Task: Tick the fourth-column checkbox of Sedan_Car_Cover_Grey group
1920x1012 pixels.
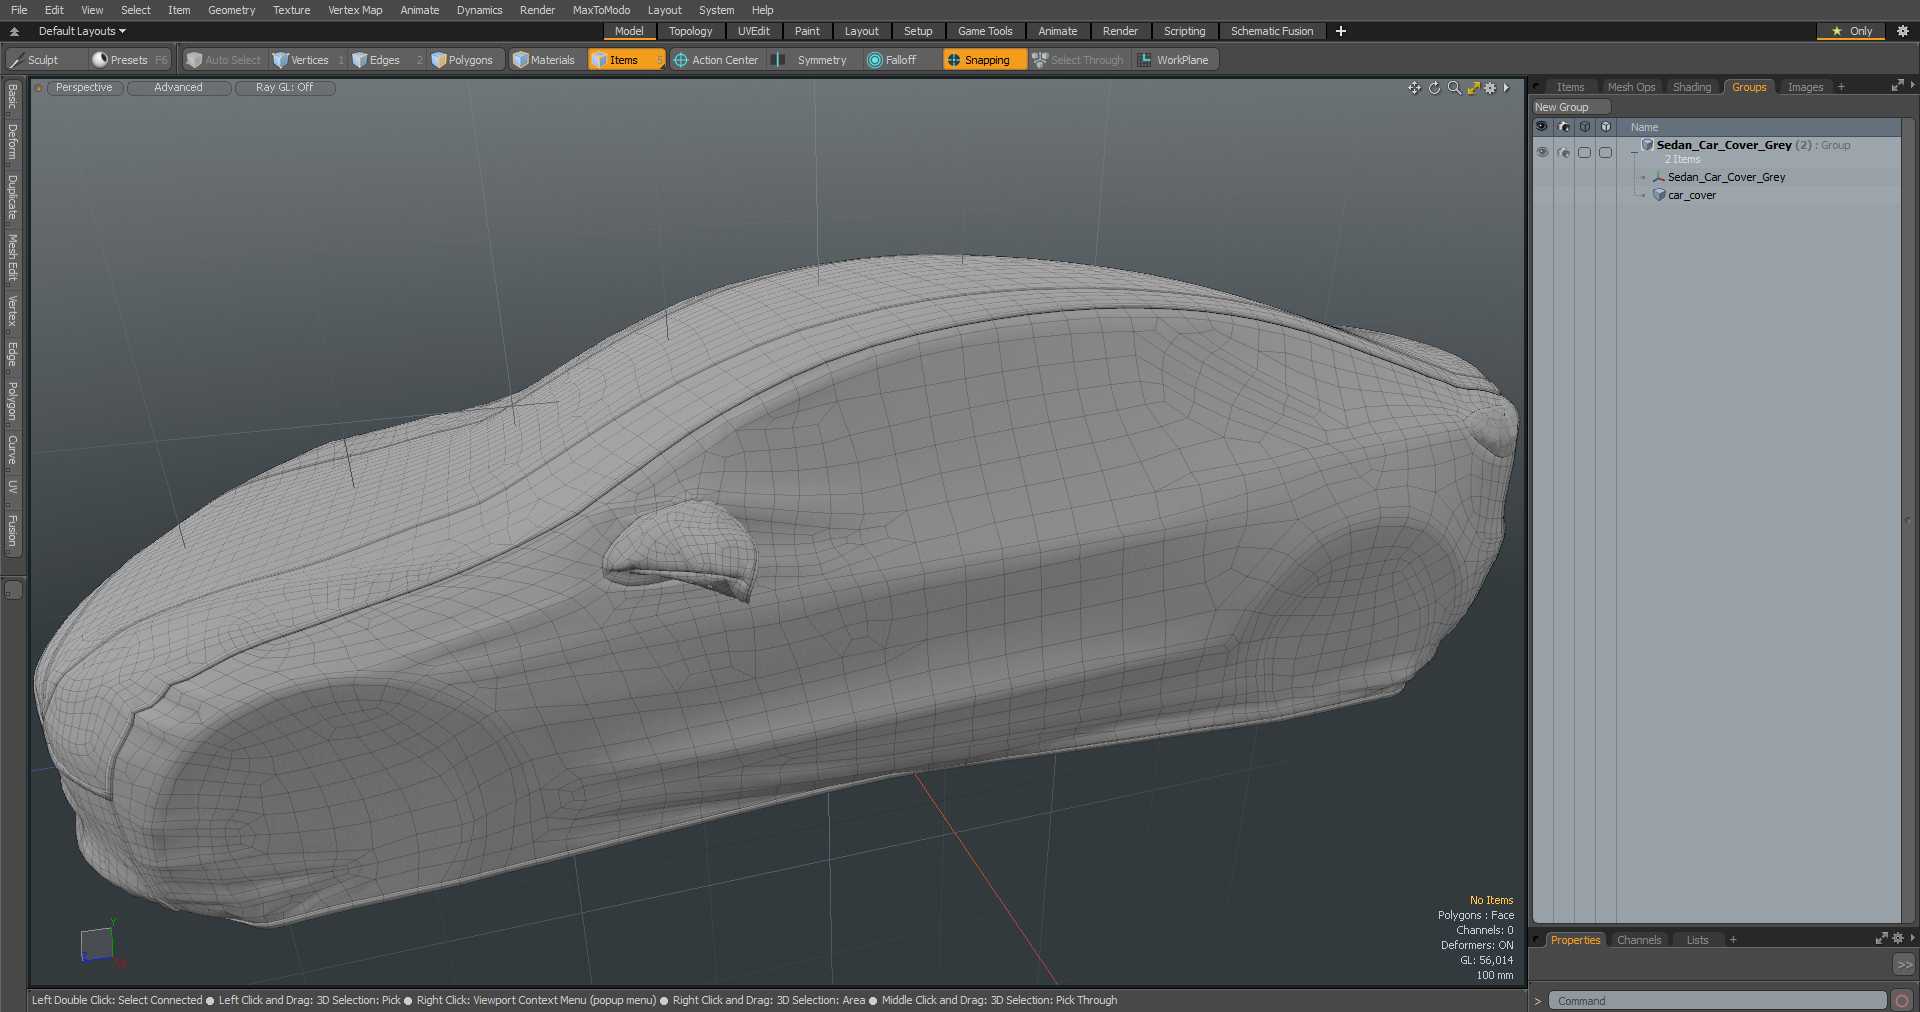Action: click(x=1605, y=153)
